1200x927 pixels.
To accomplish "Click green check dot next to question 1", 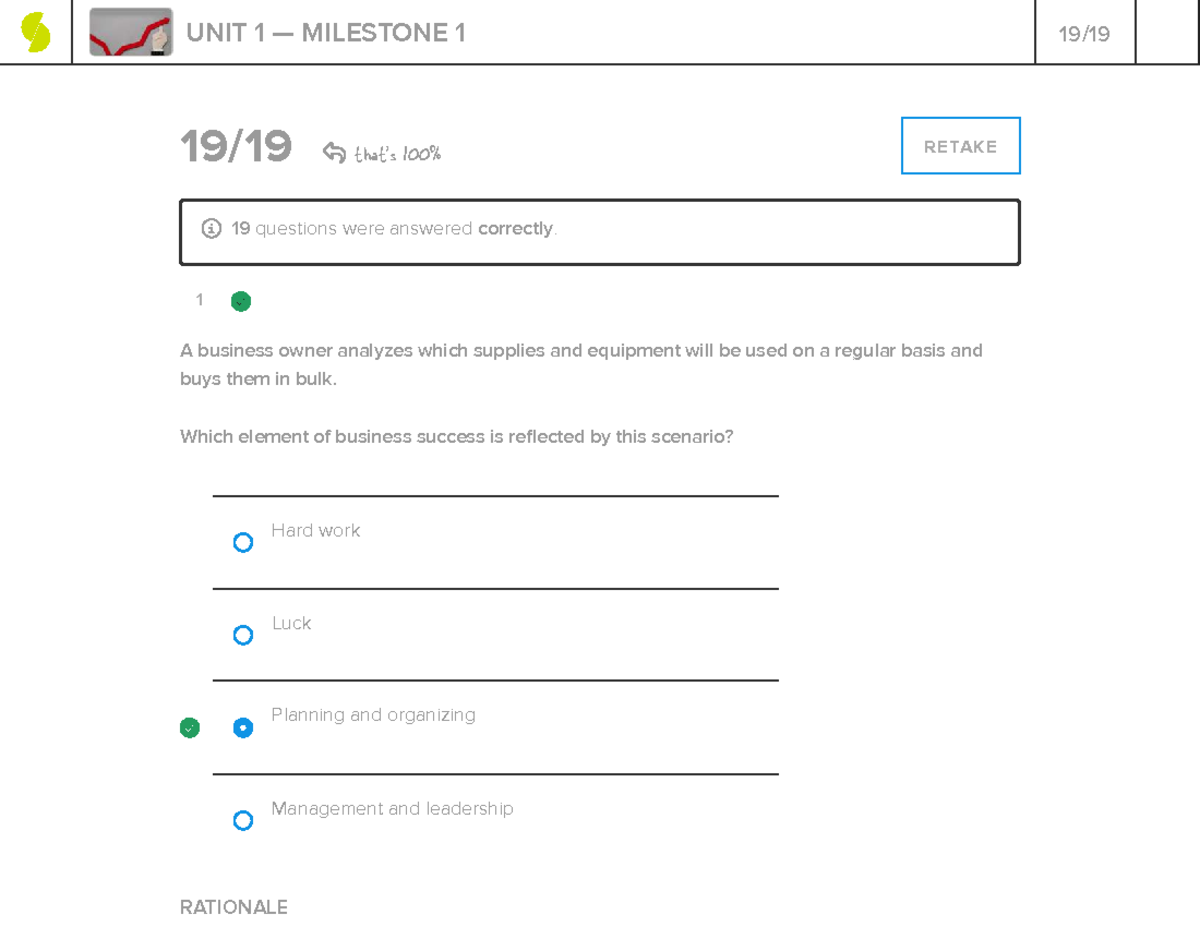I will point(241,301).
